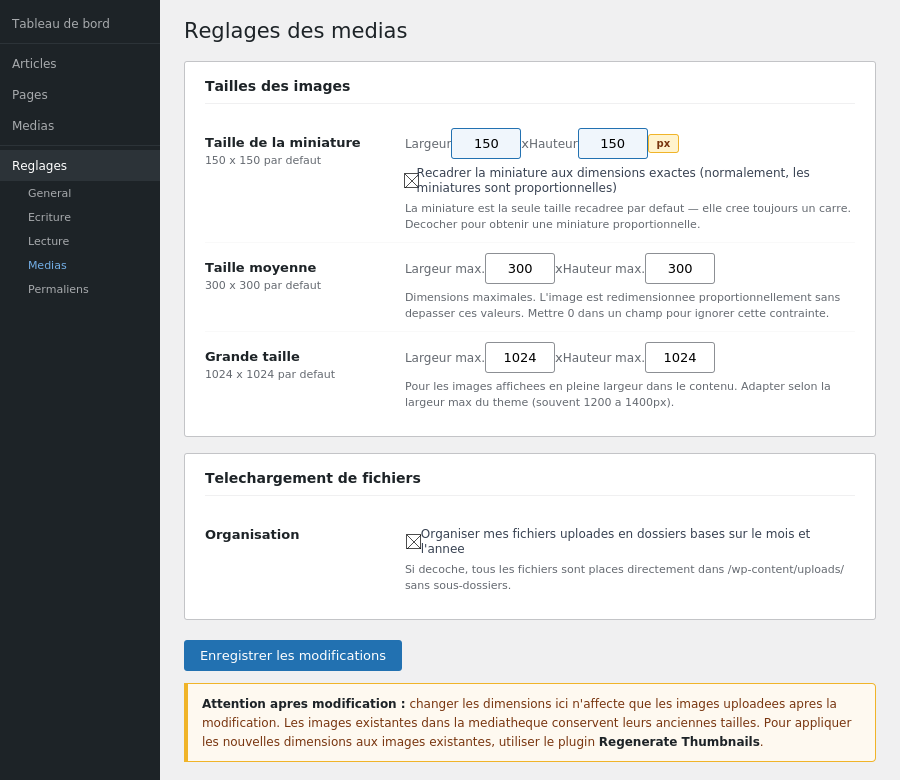Screen dimensions: 900x780
Task: Click '1024 x 1024 par defaut' text
Action: pyautogui.click(x=270, y=374)
